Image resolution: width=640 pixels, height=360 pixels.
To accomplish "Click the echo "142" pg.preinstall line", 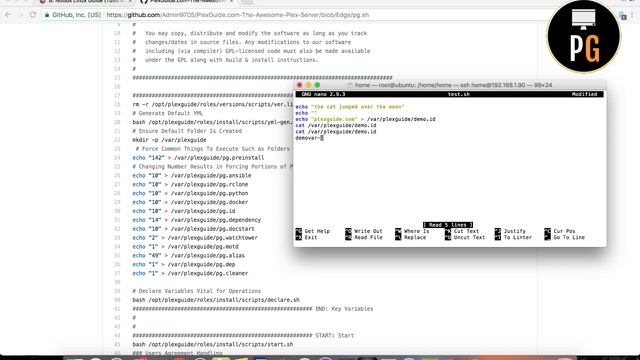I will 198,158.
